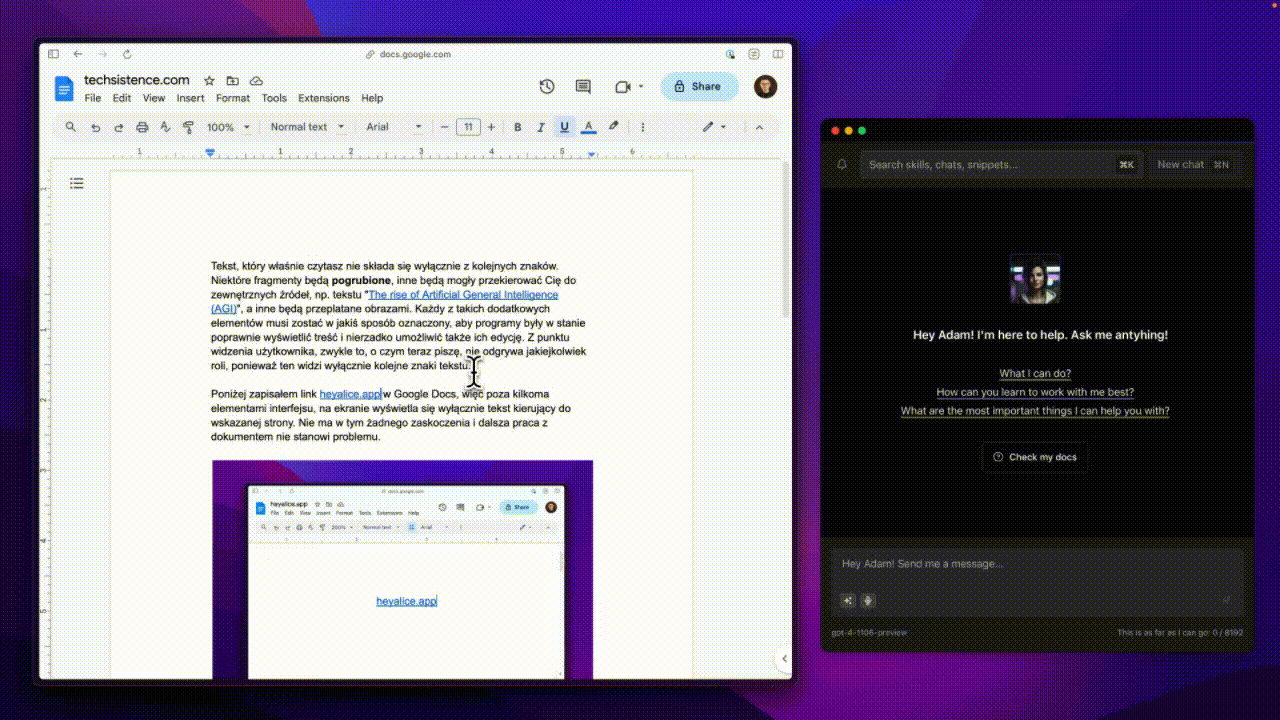This screenshot has width=1280, height=720.
Task: Open the Format menu
Action: (x=233, y=98)
